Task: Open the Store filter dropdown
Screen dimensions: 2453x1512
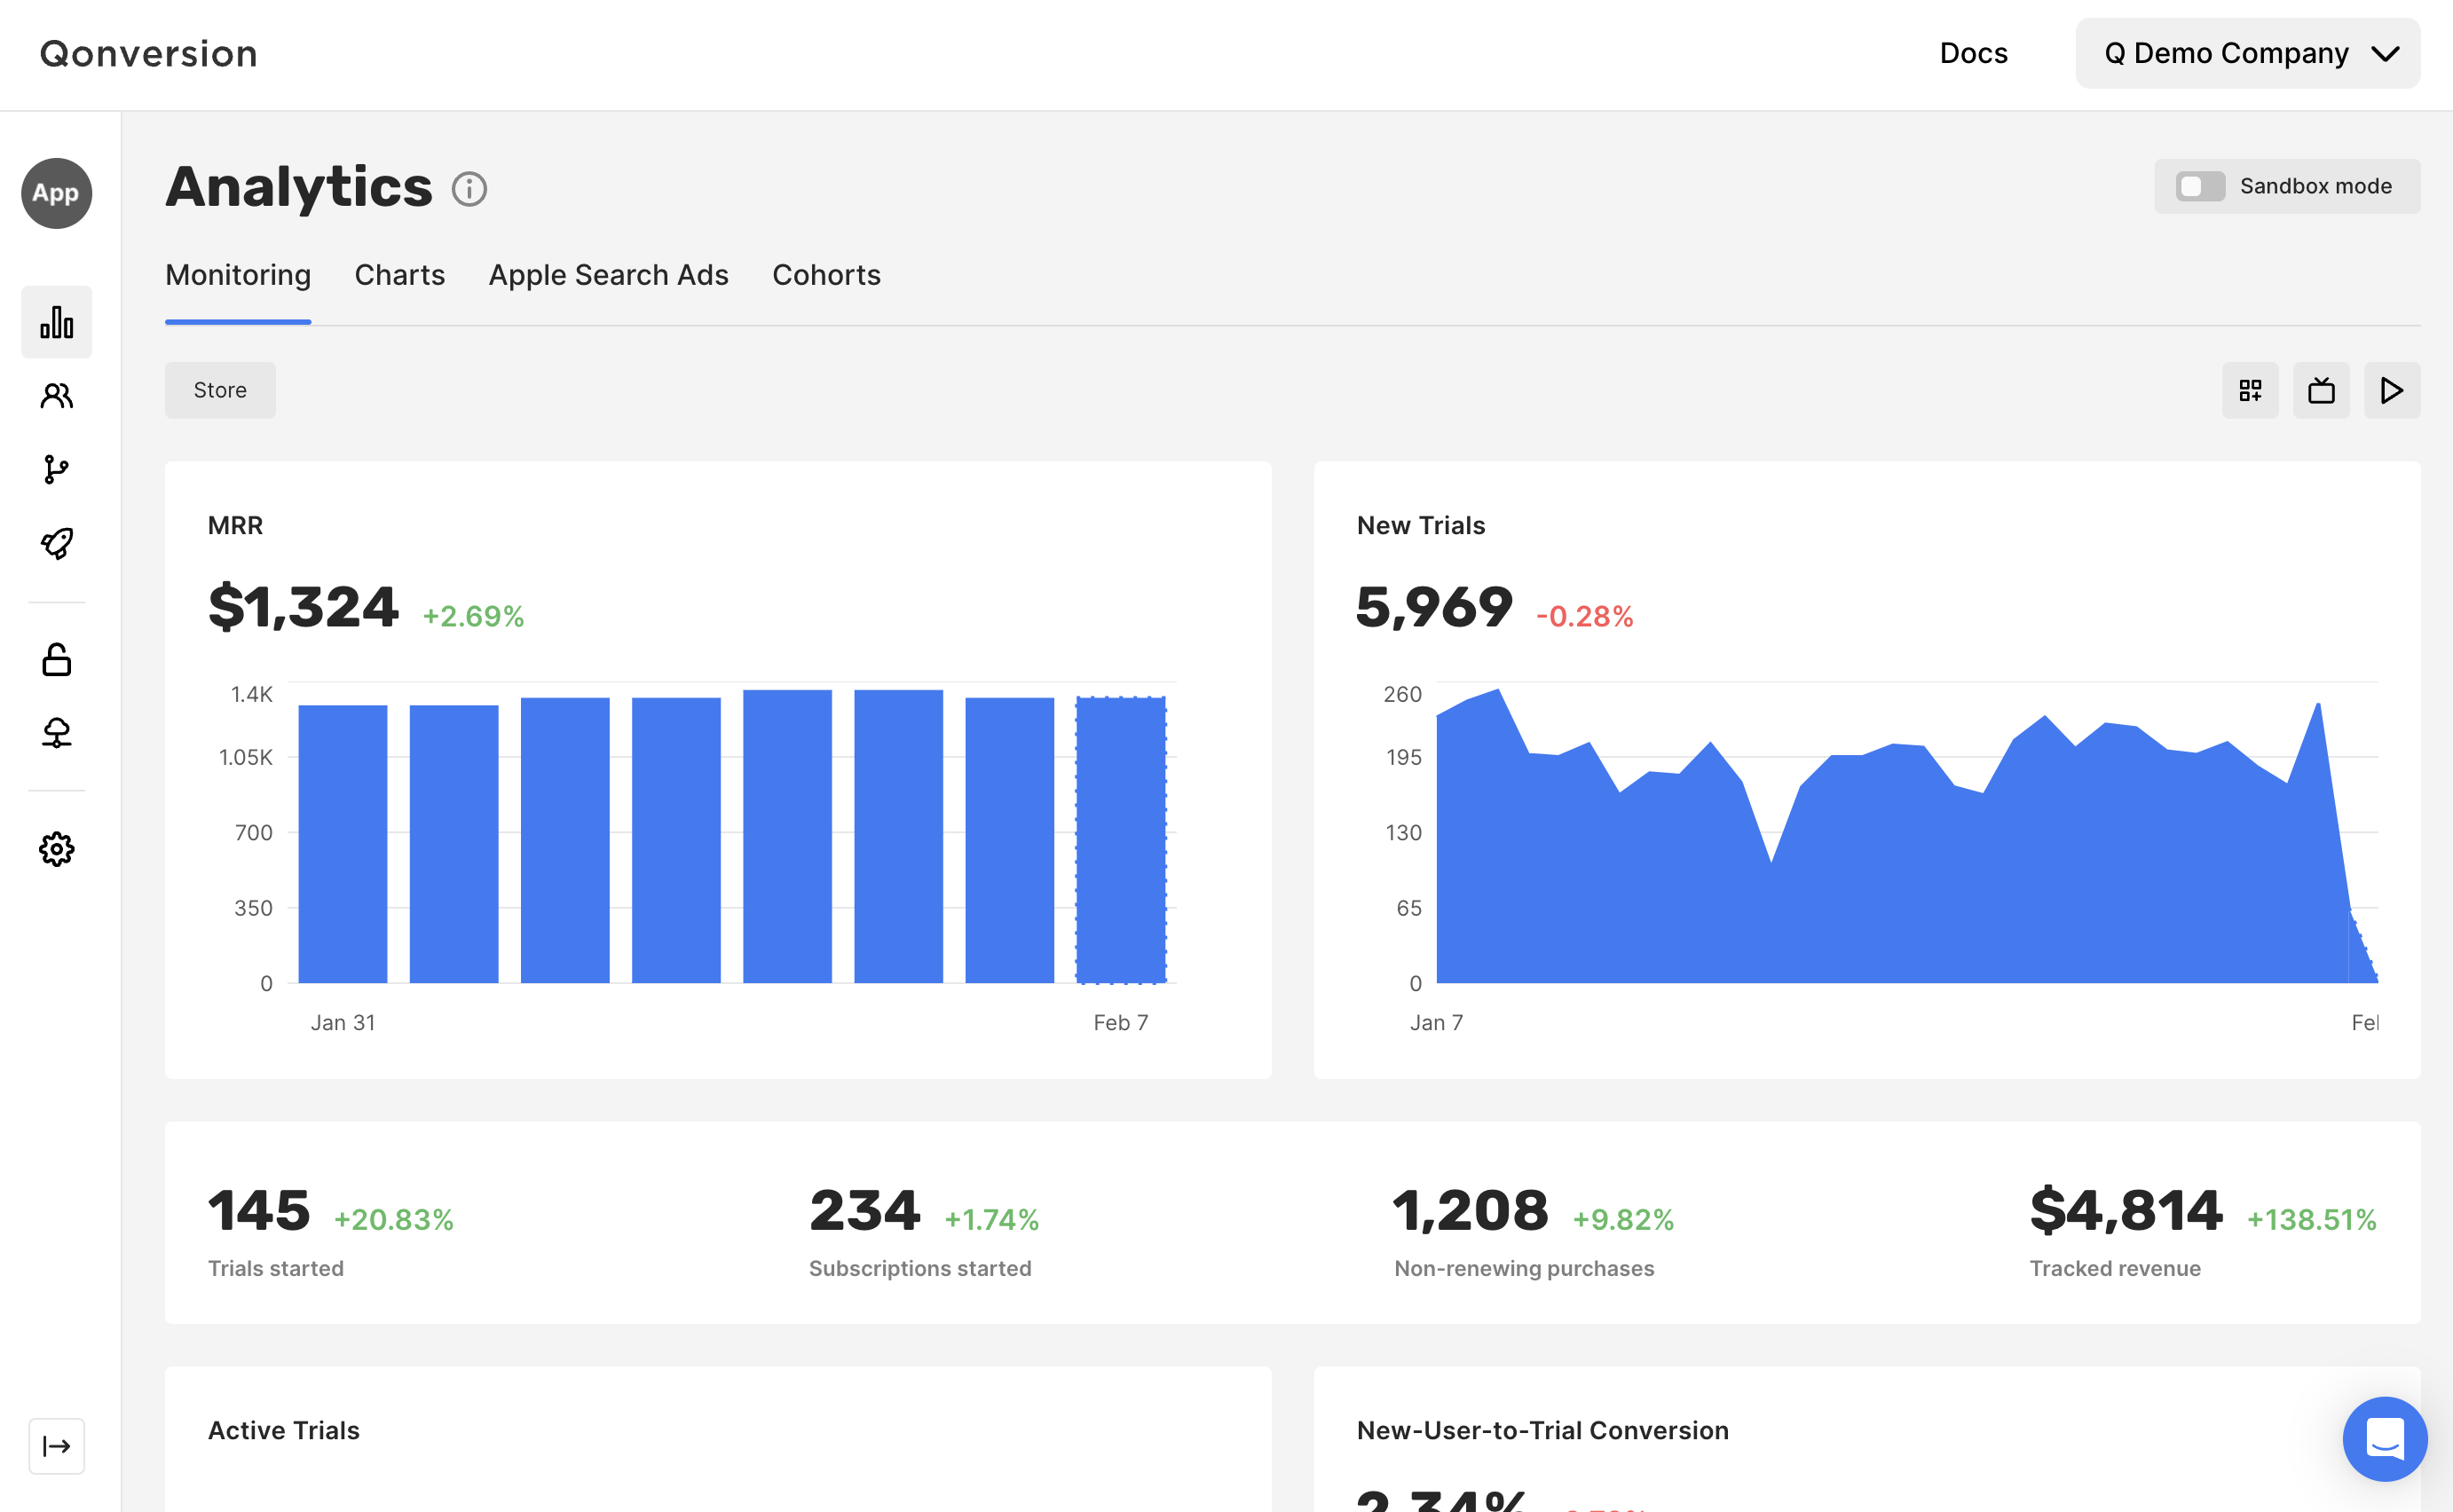Action: [x=220, y=390]
